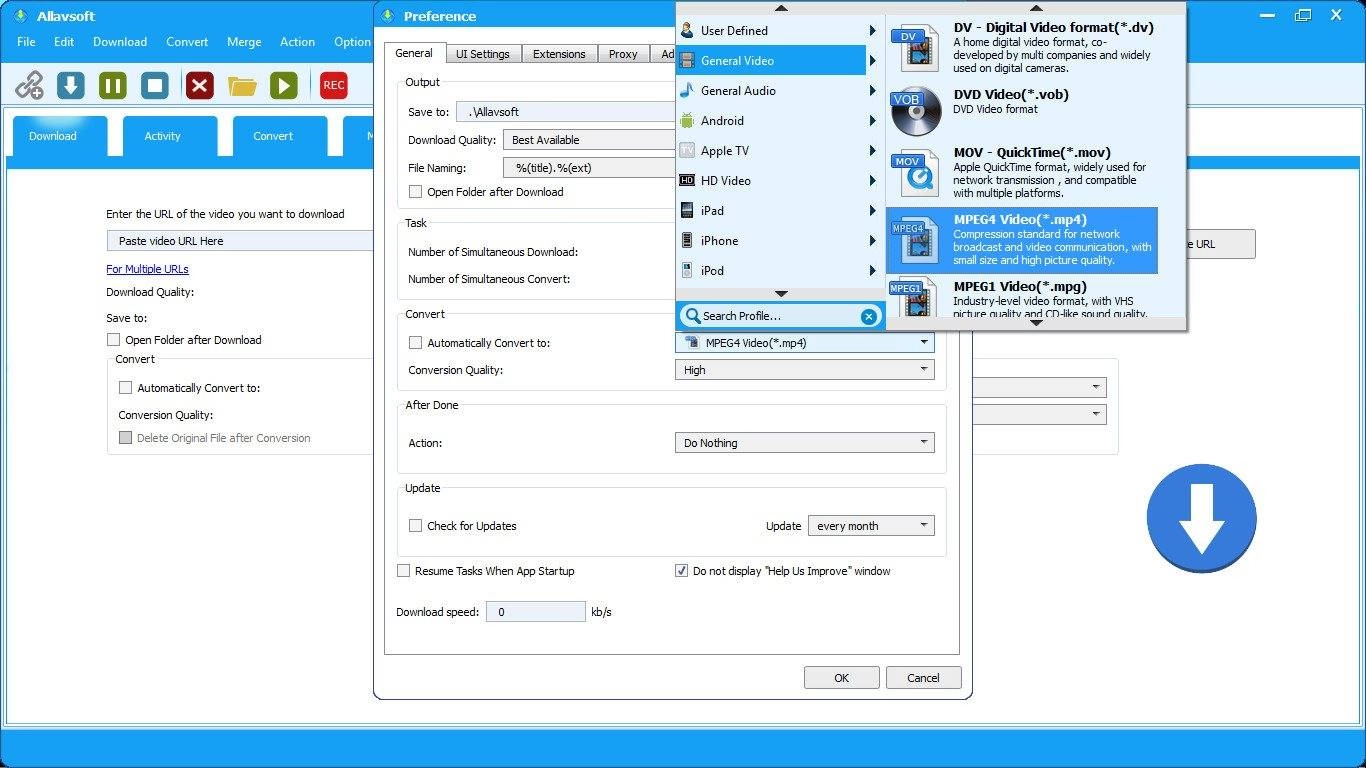Viewport: 1366px width, 768px height.
Task: Open the File menu
Action: point(26,42)
